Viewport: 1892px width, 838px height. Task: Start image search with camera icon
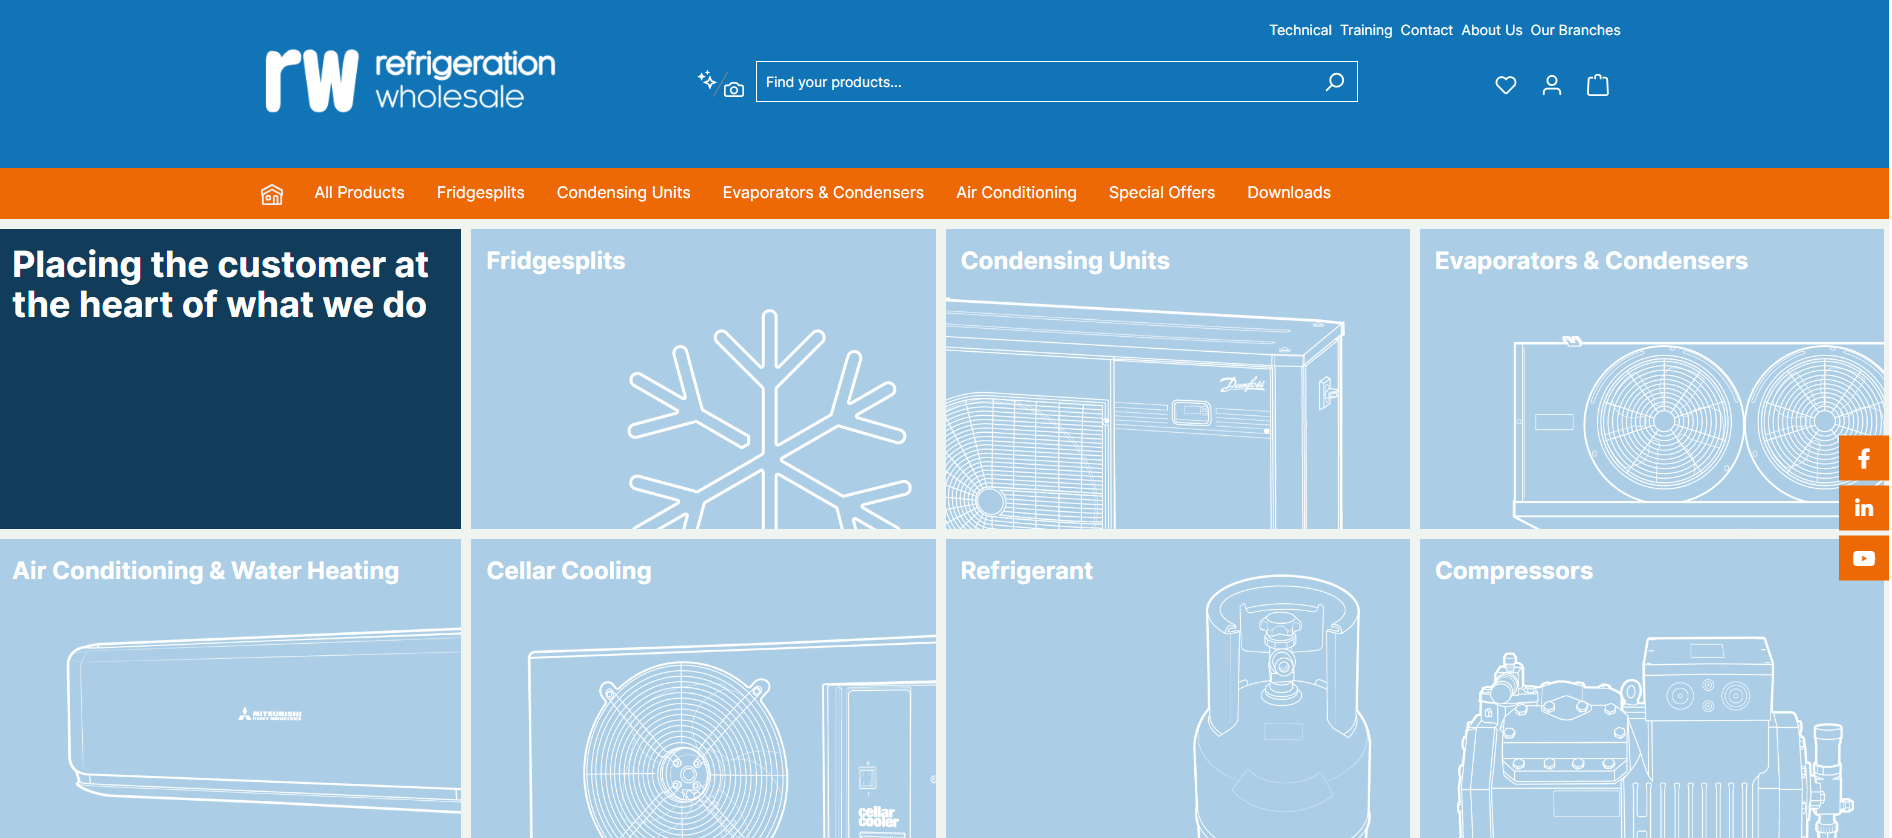coord(734,90)
